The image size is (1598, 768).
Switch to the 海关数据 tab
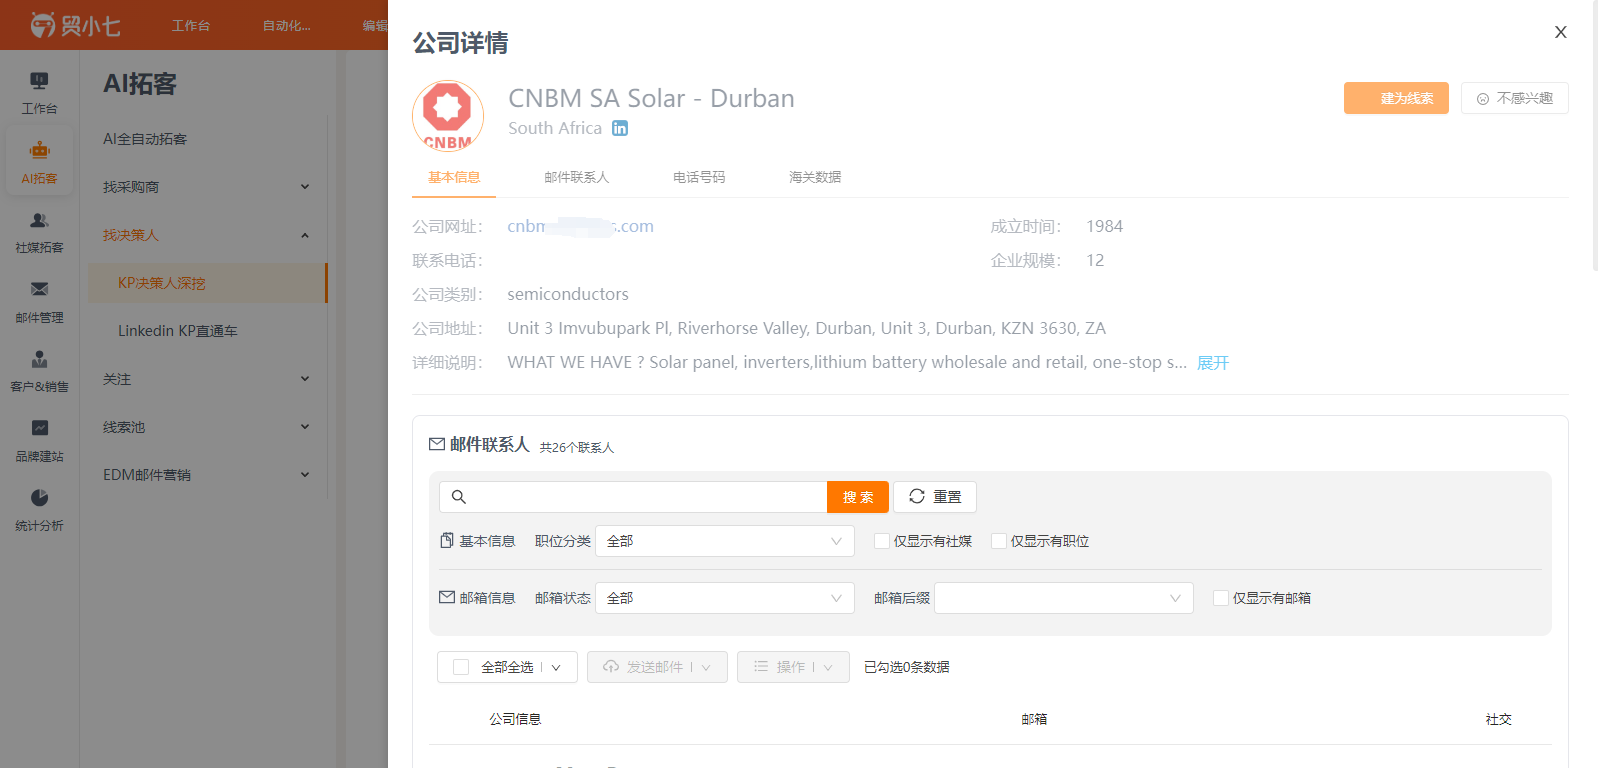815,177
